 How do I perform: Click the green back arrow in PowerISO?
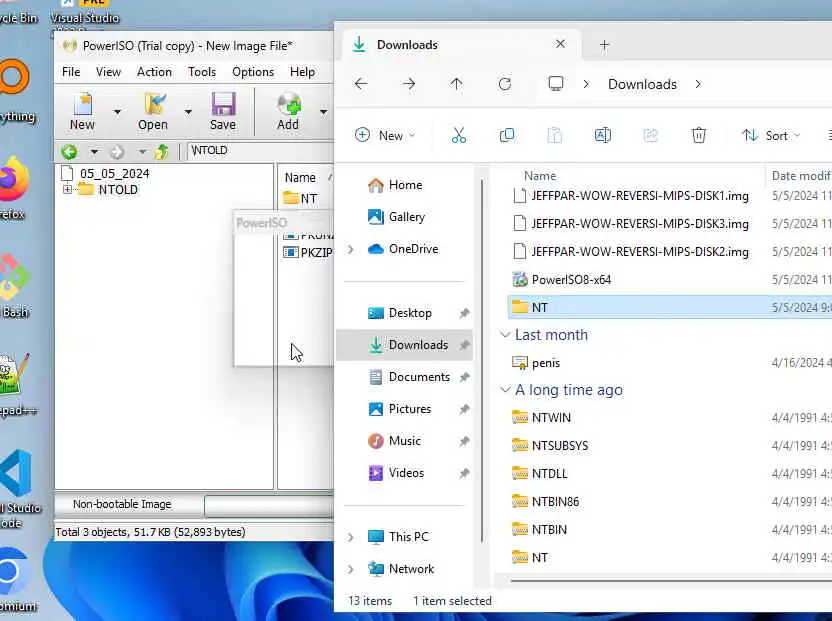[x=69, y=152]
